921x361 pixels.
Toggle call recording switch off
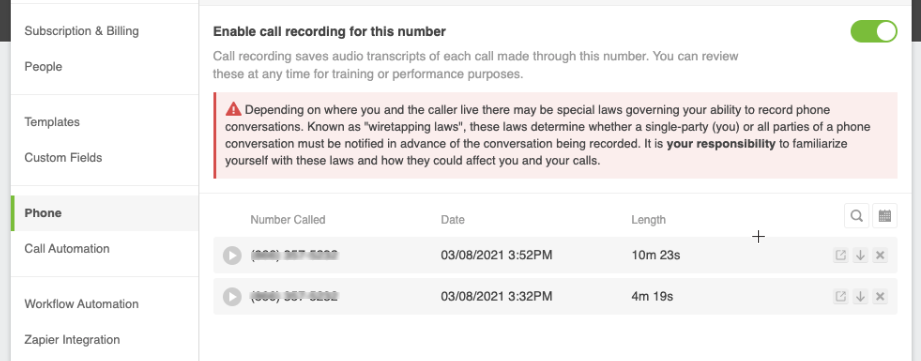coord(873,32)
